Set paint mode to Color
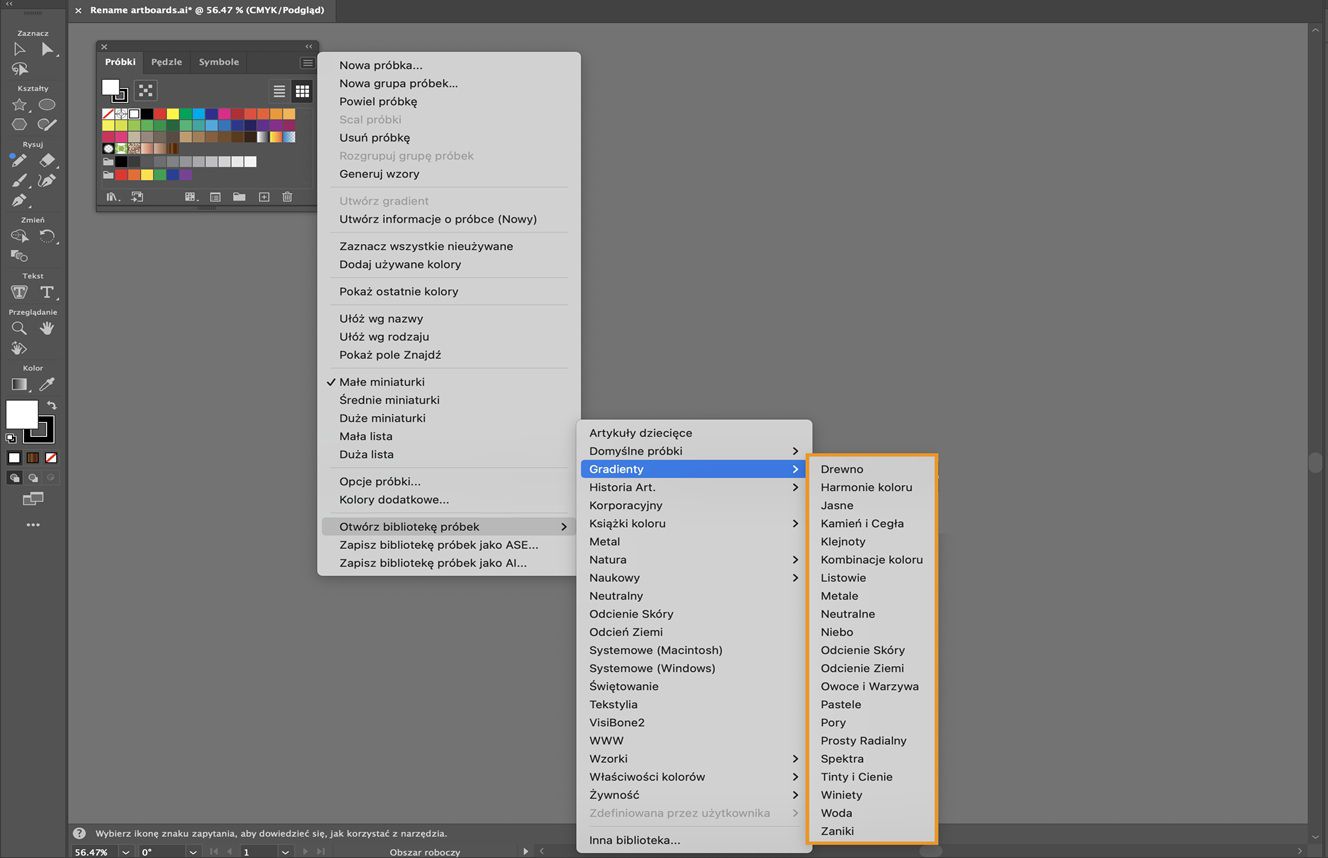This screenshot has height=858, width=1328. (14, 458)
